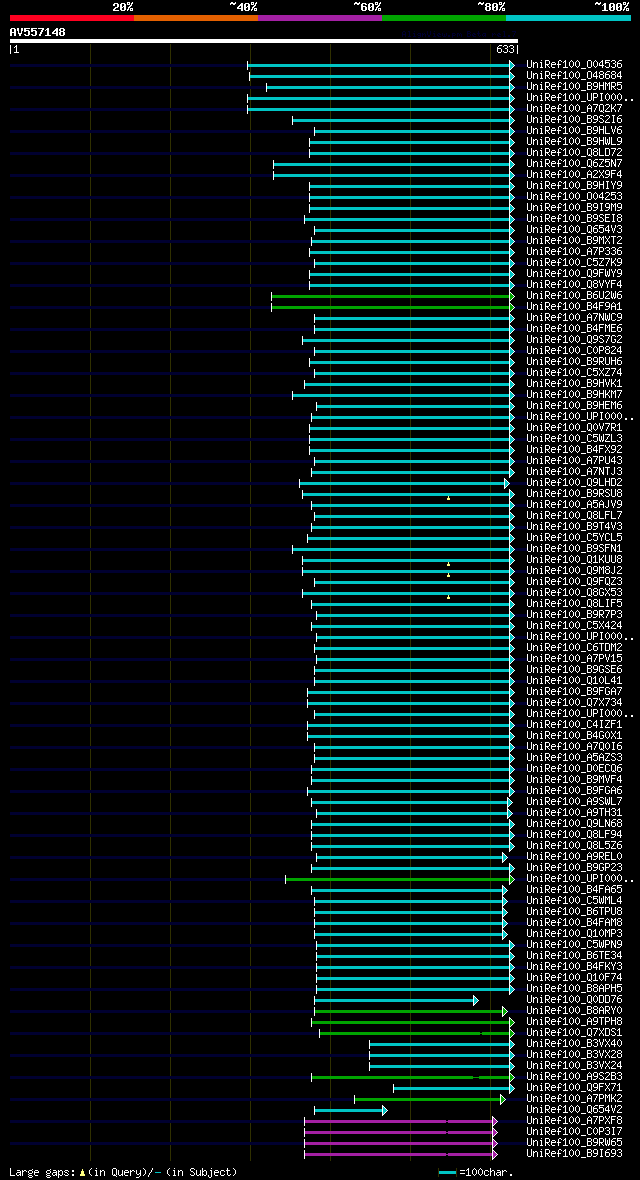Select hit label UniRef100_Q654V3
This screenshot has height=1180, width=640.
pos(574,230)
